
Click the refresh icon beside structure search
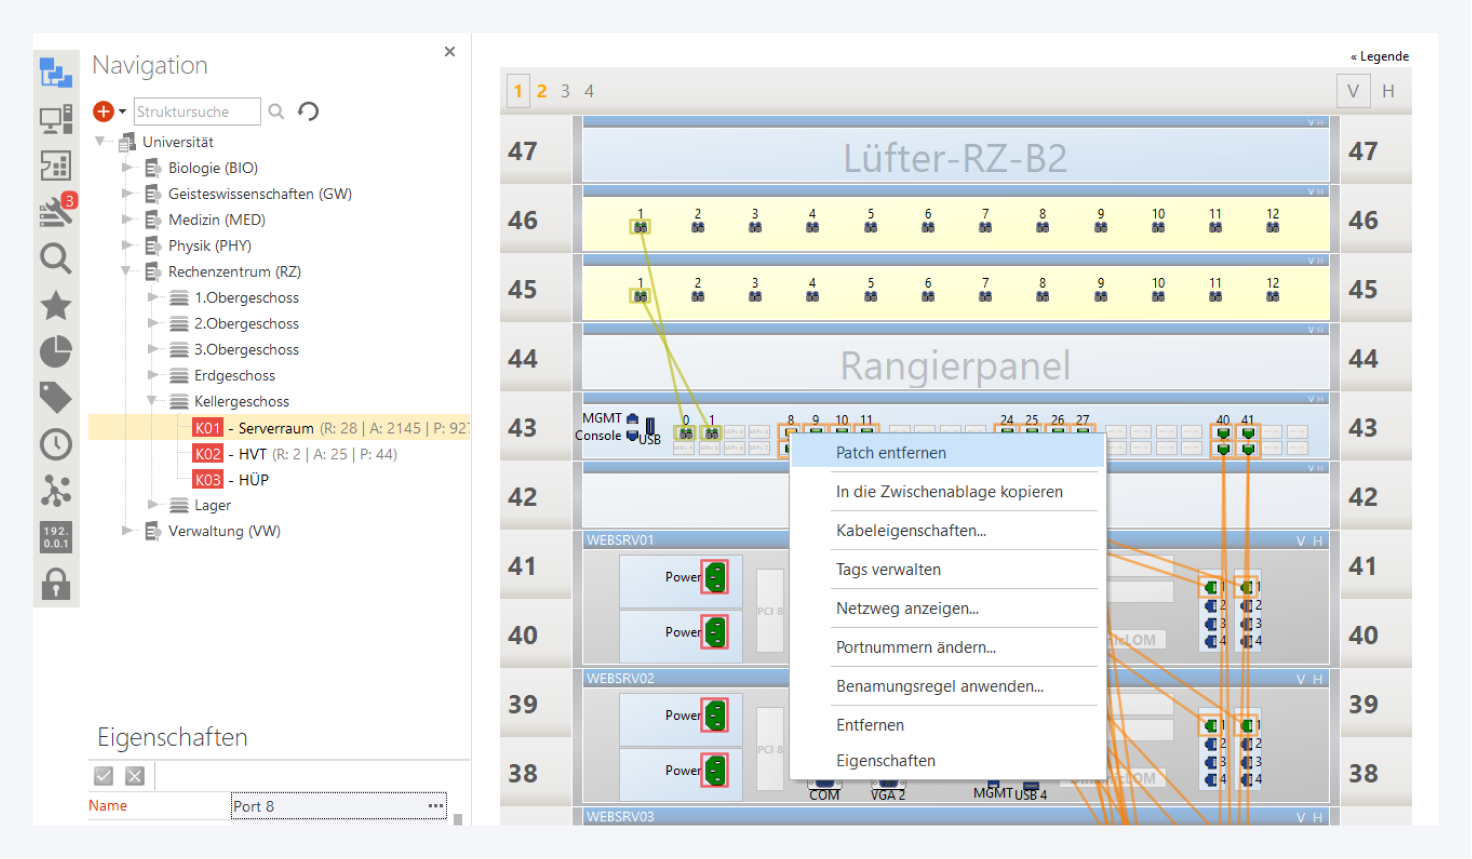click(x=308, y=111)
